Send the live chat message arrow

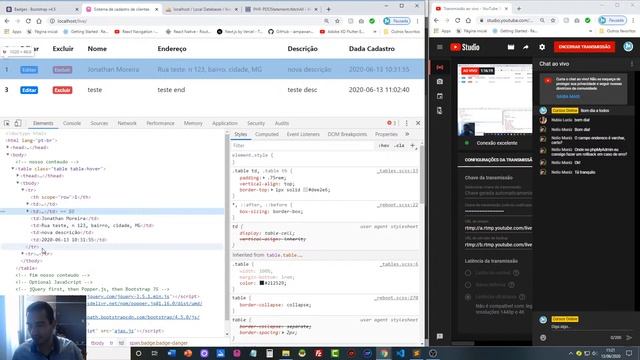click(x=629, y=338)
